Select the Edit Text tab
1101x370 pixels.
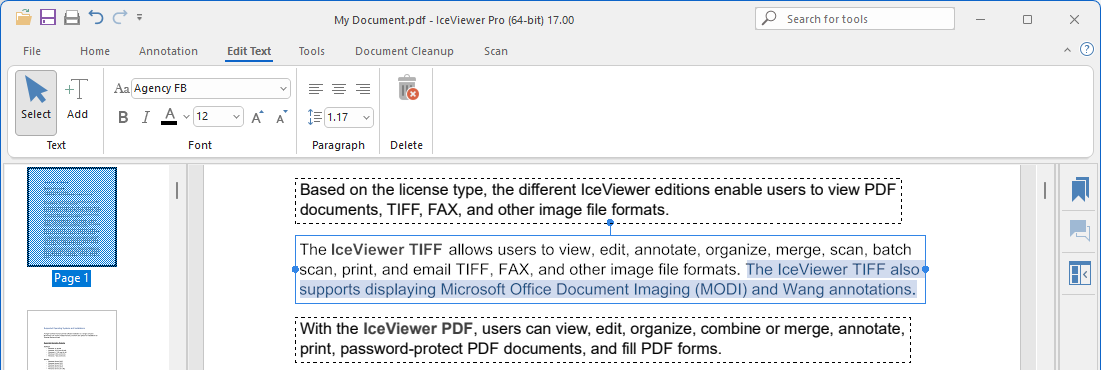point(249,51)
